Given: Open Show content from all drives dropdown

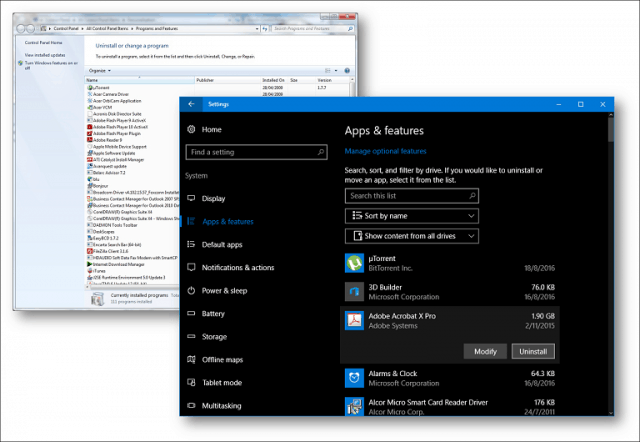Looking at the screenshot, I should pyautogui.click(x=411, y=236).
